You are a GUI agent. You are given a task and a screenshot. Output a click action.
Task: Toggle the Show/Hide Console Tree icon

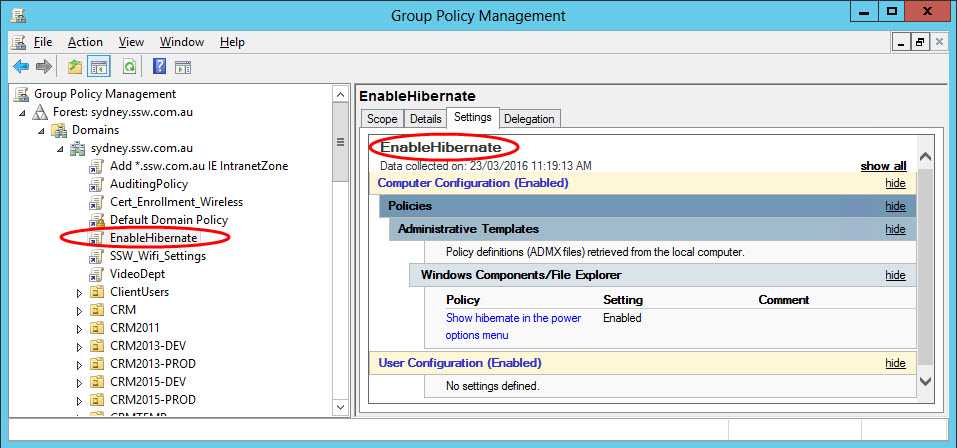point(99,67)
